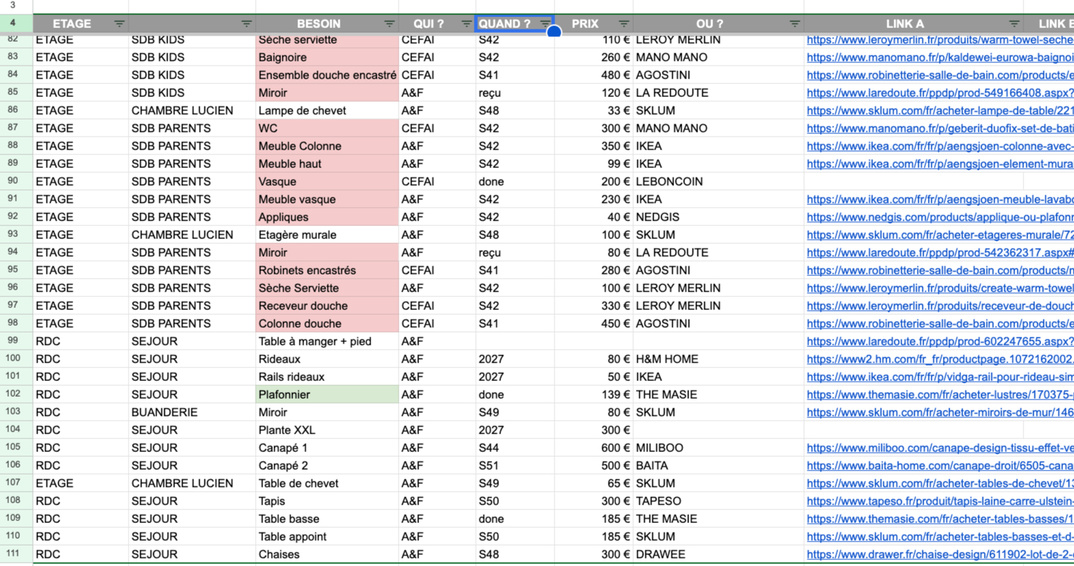Select the Appliques cell
Image resolution: width=1074 pixels, height=566 pixels.
327,217
